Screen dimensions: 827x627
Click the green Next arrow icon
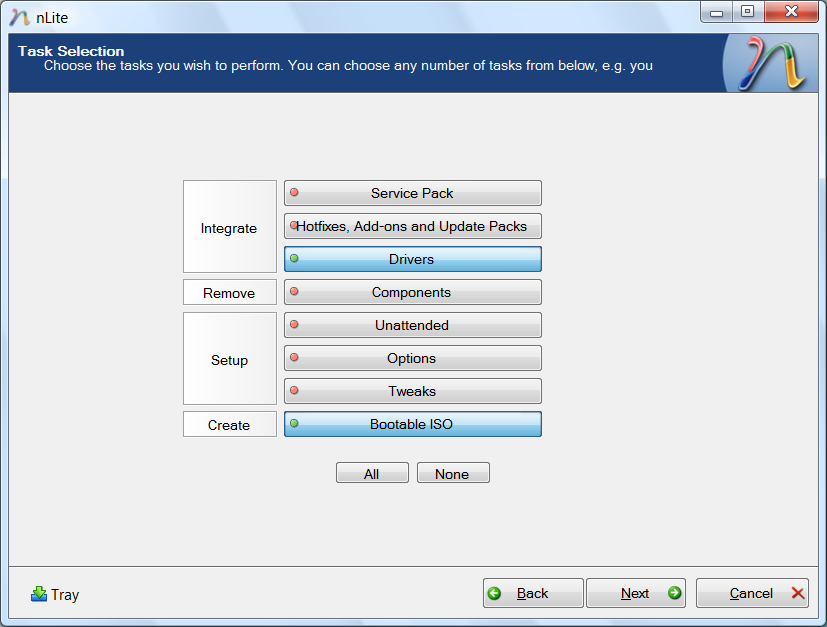tap(674, 593)
